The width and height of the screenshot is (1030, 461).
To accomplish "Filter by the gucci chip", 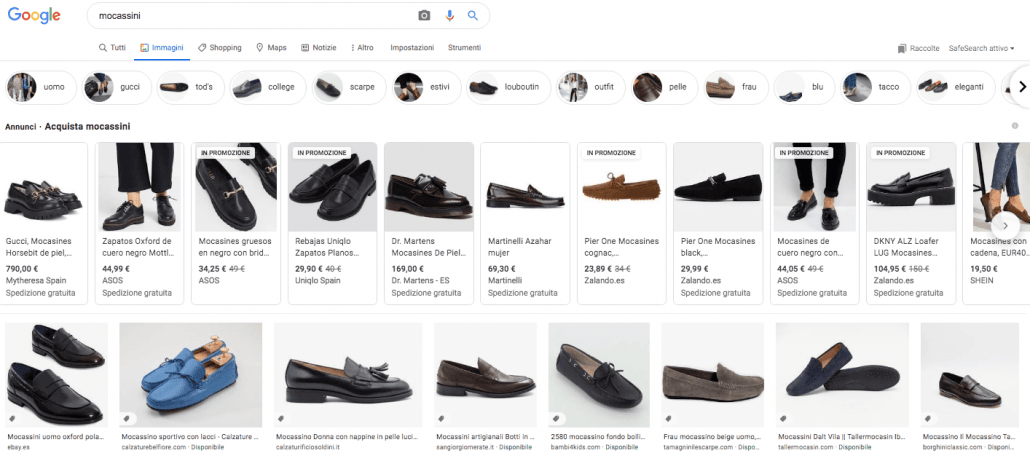I will 117,87.
